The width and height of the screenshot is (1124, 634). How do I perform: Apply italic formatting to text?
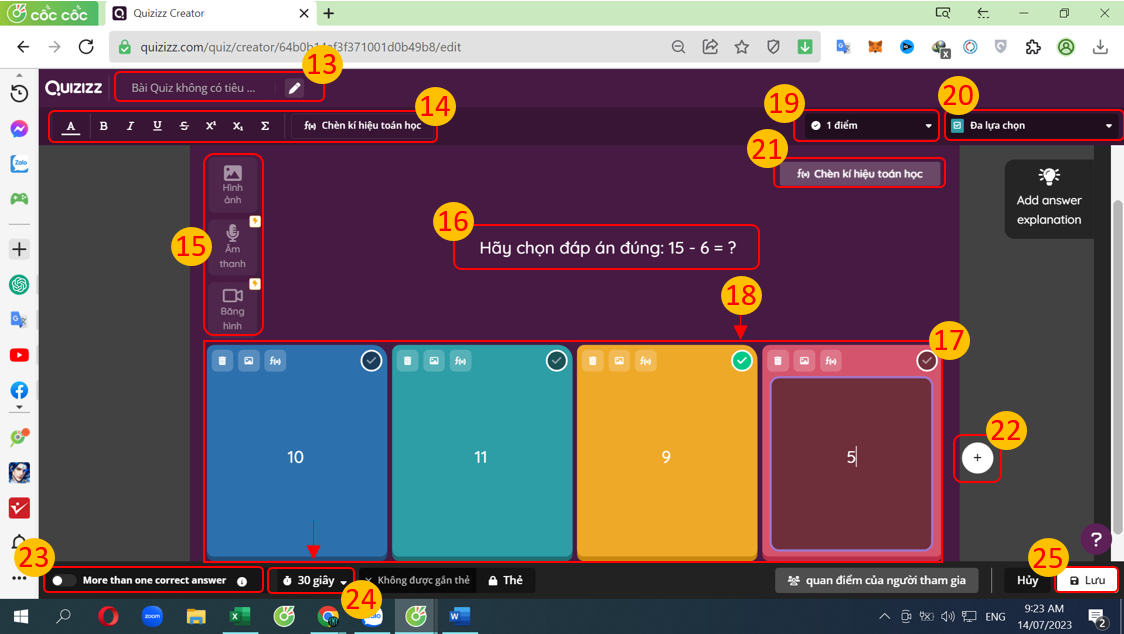(x=130, y=126)
